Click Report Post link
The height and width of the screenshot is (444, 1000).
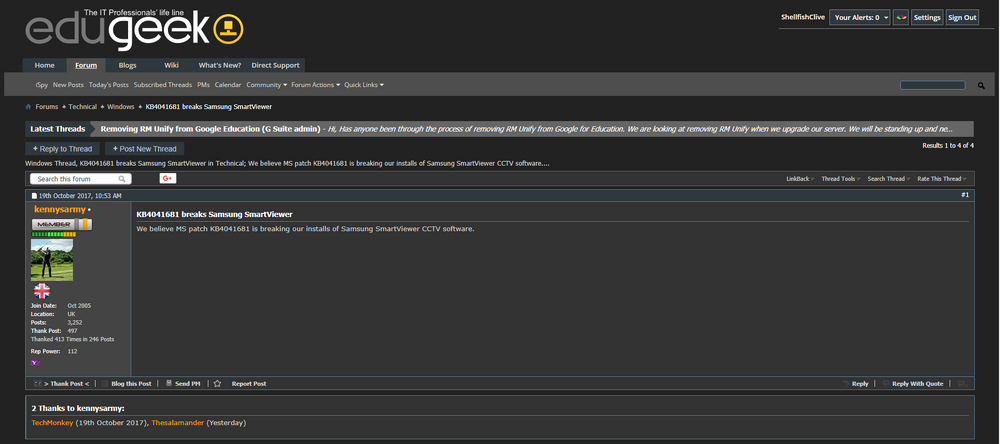[249, 383]
